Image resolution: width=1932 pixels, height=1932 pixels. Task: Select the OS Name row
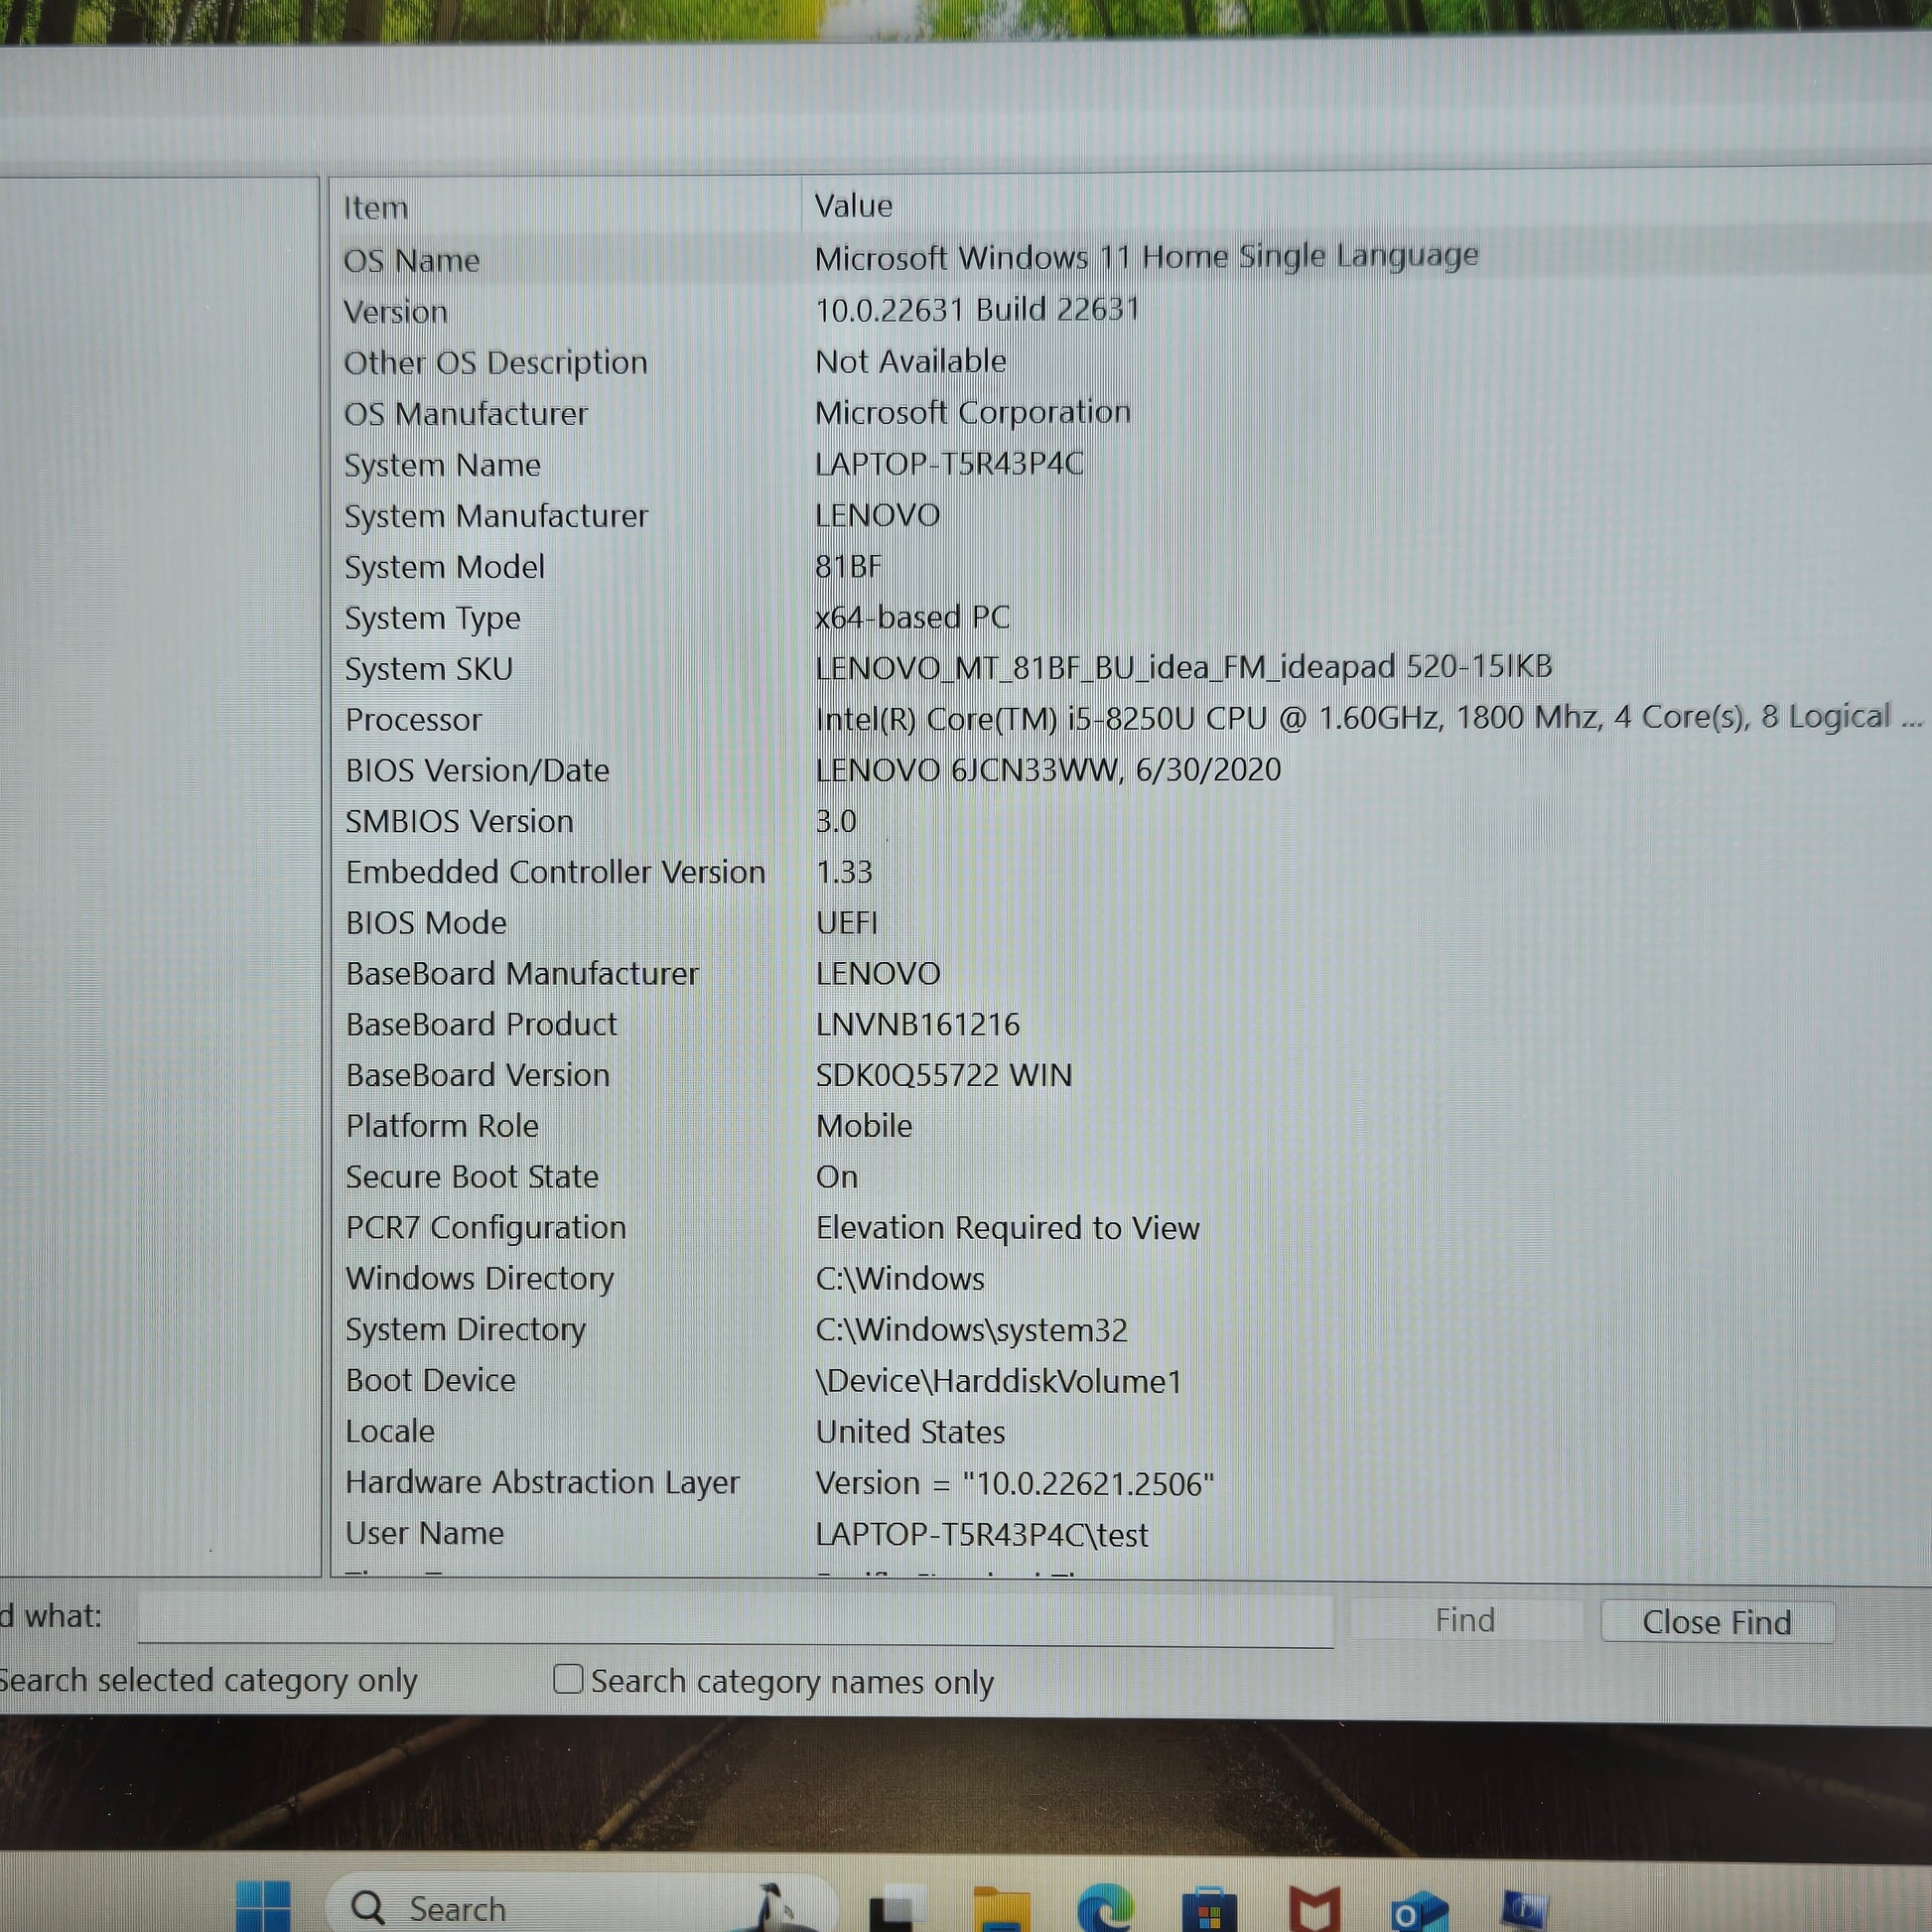pos(412,261)
